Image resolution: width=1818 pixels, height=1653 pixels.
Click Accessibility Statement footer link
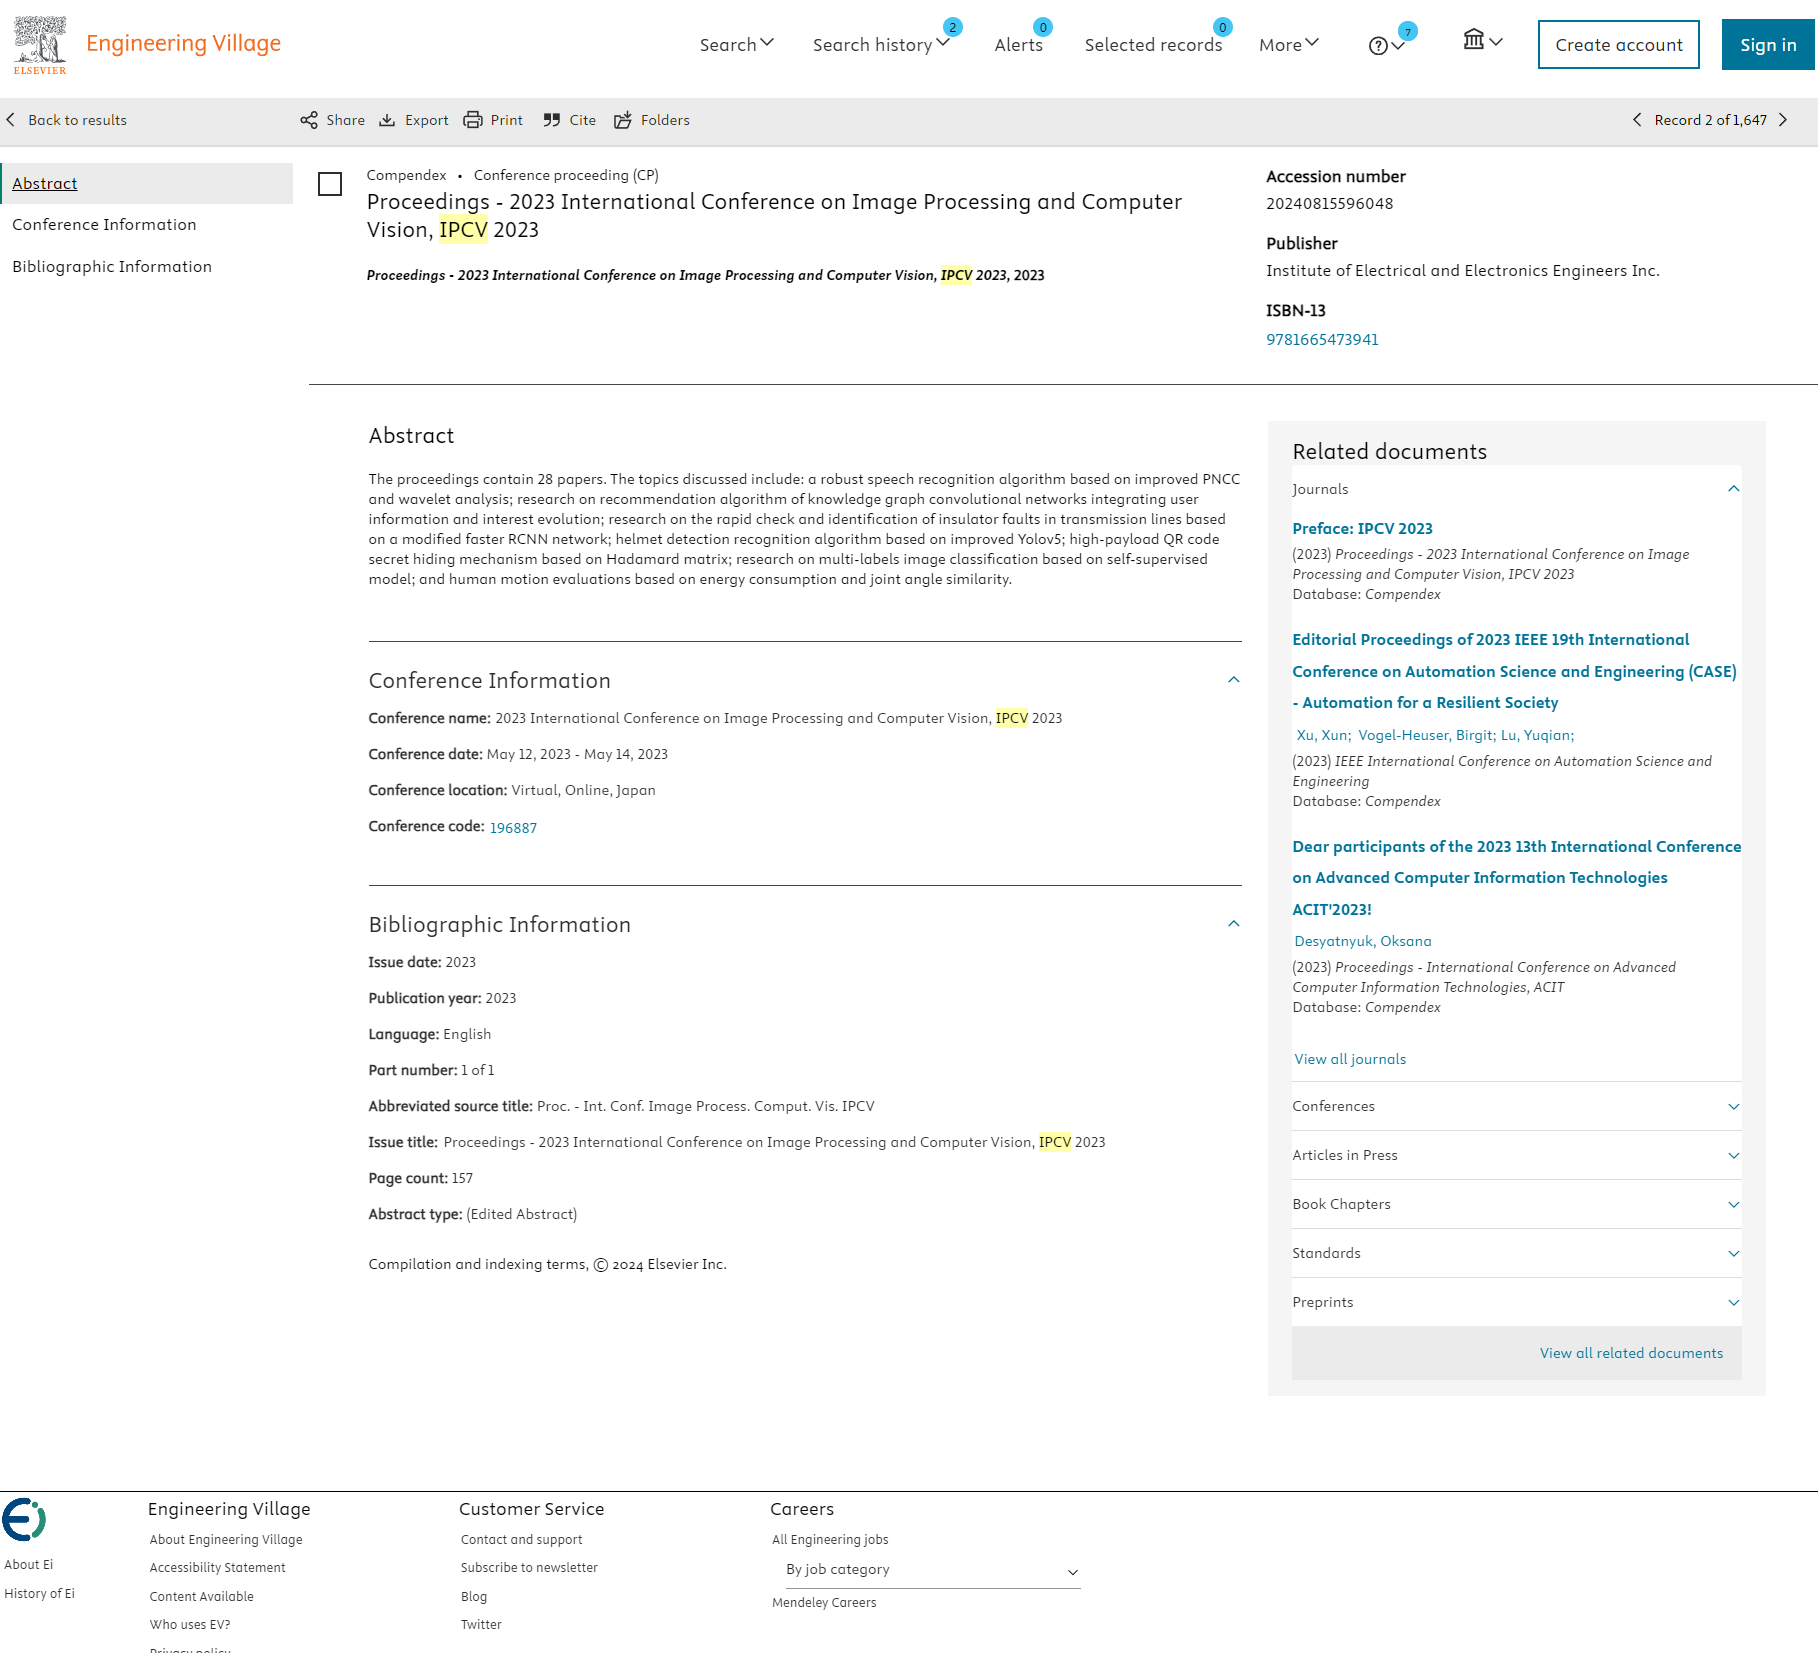click(217, 1568)
